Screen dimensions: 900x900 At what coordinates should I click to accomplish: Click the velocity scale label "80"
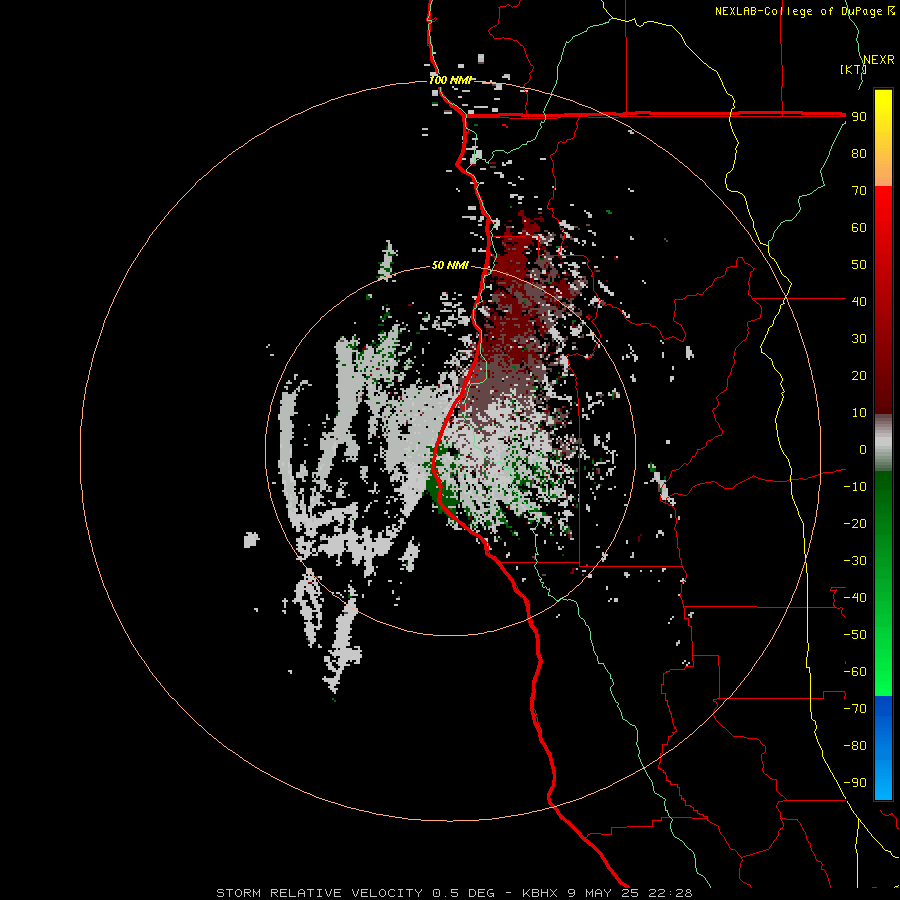tap(859, 154)
